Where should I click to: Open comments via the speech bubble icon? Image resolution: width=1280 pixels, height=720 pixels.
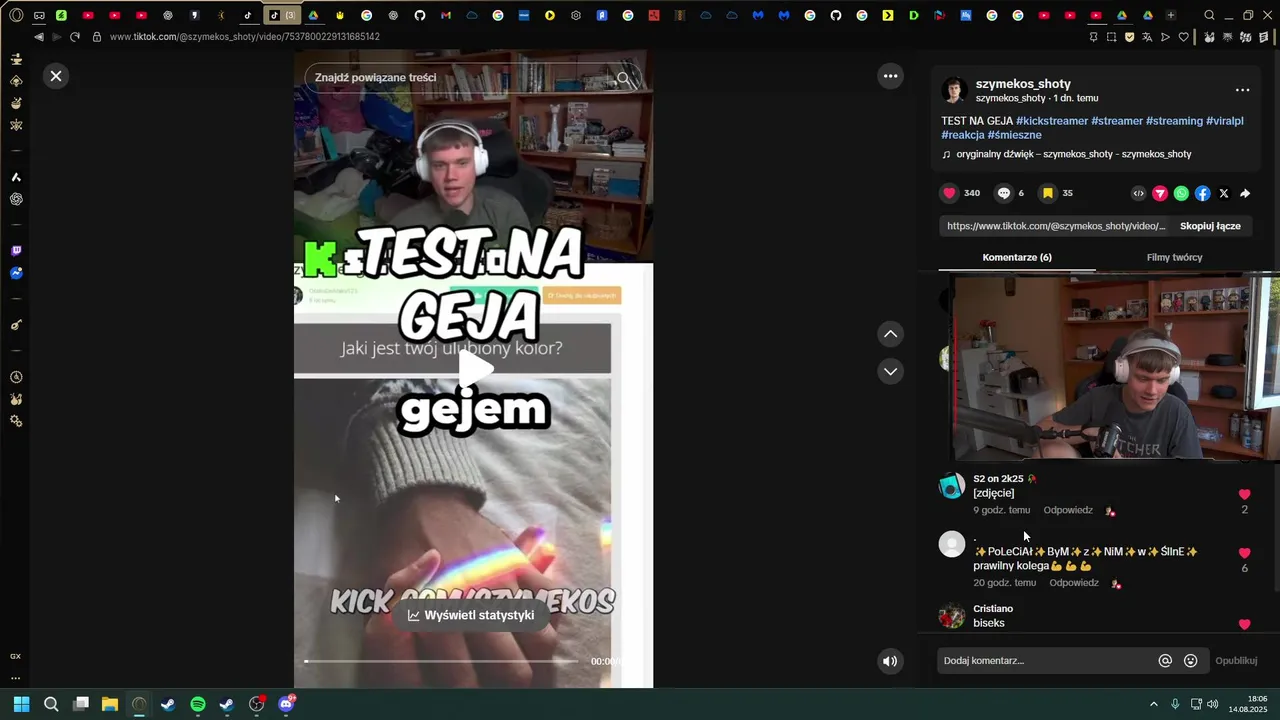1004,193
